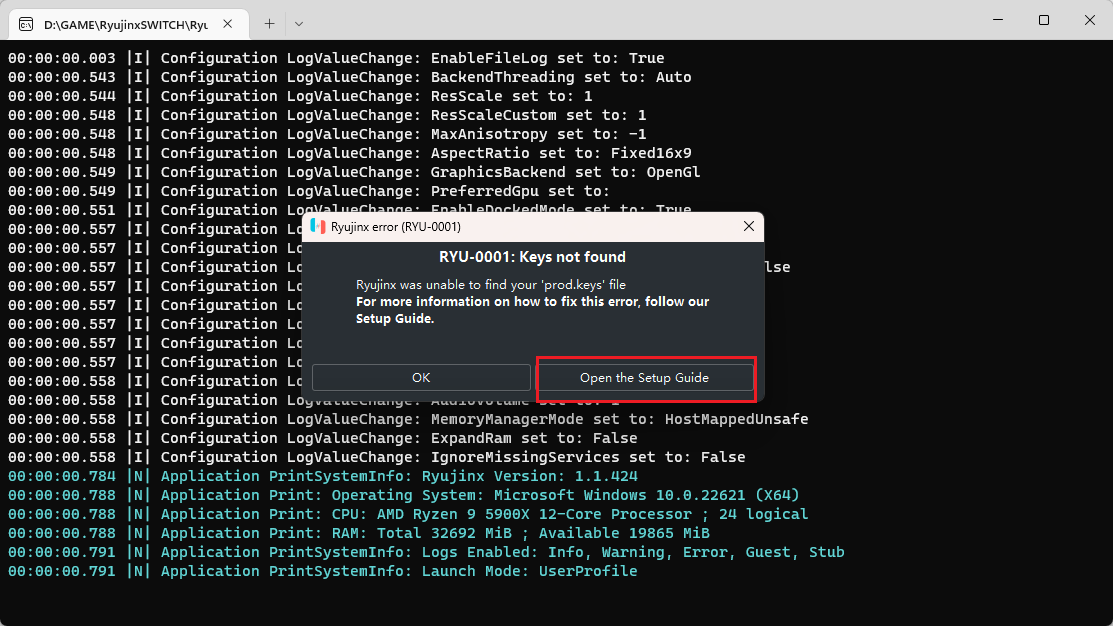Close the Ryujinx error dialog
The height and width of the screenshot is (626, 1113).
coord(748,226)
